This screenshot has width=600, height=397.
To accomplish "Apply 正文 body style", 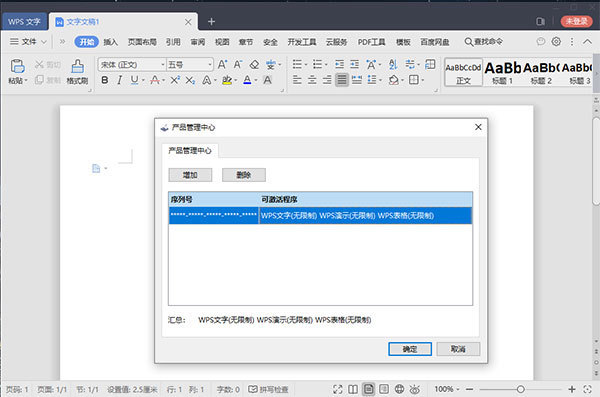I will (463, 72).
